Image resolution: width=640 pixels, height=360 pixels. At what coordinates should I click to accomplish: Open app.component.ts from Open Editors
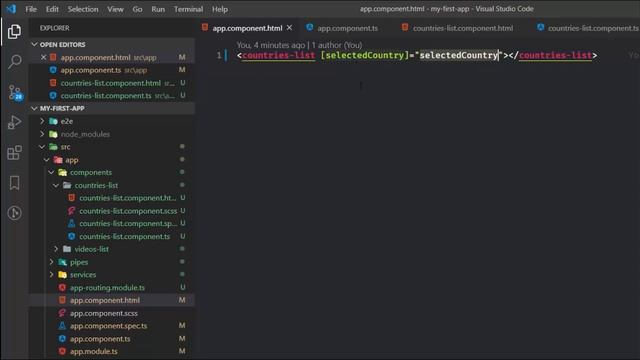pyautogui.click(x=112, y=70)
